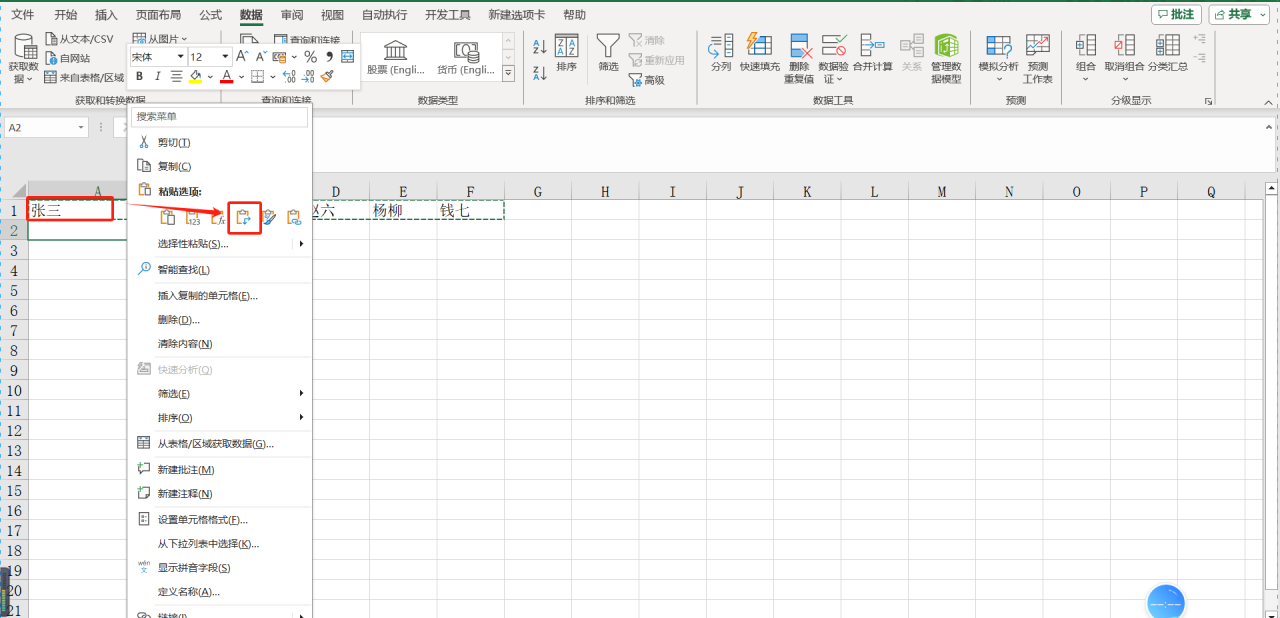Select cell E1 containing 杨柳

point(403,211)
